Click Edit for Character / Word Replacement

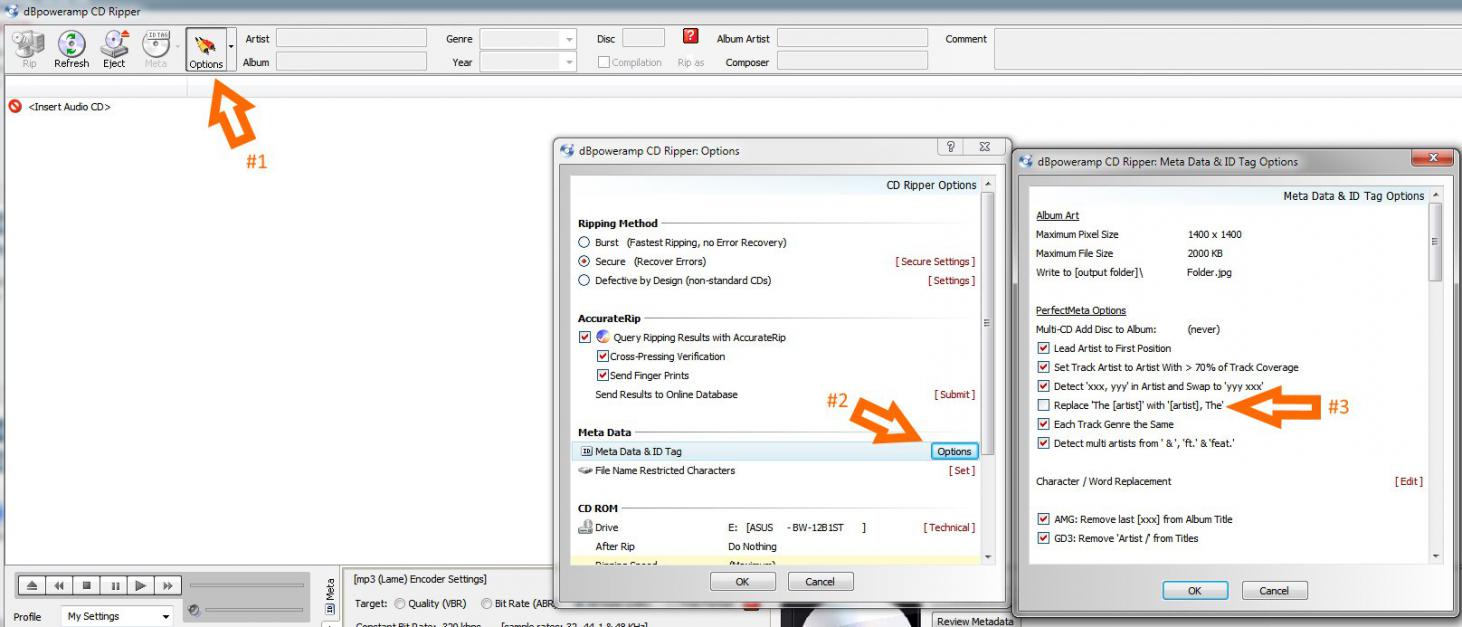(x=1408, y=482)
